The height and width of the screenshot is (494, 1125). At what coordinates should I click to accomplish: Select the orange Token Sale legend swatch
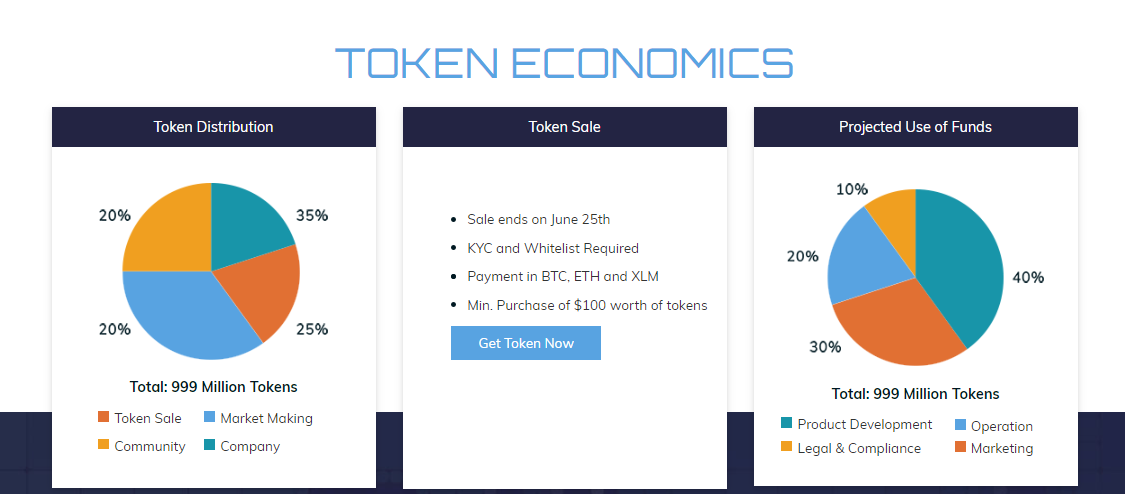(103, 417)
